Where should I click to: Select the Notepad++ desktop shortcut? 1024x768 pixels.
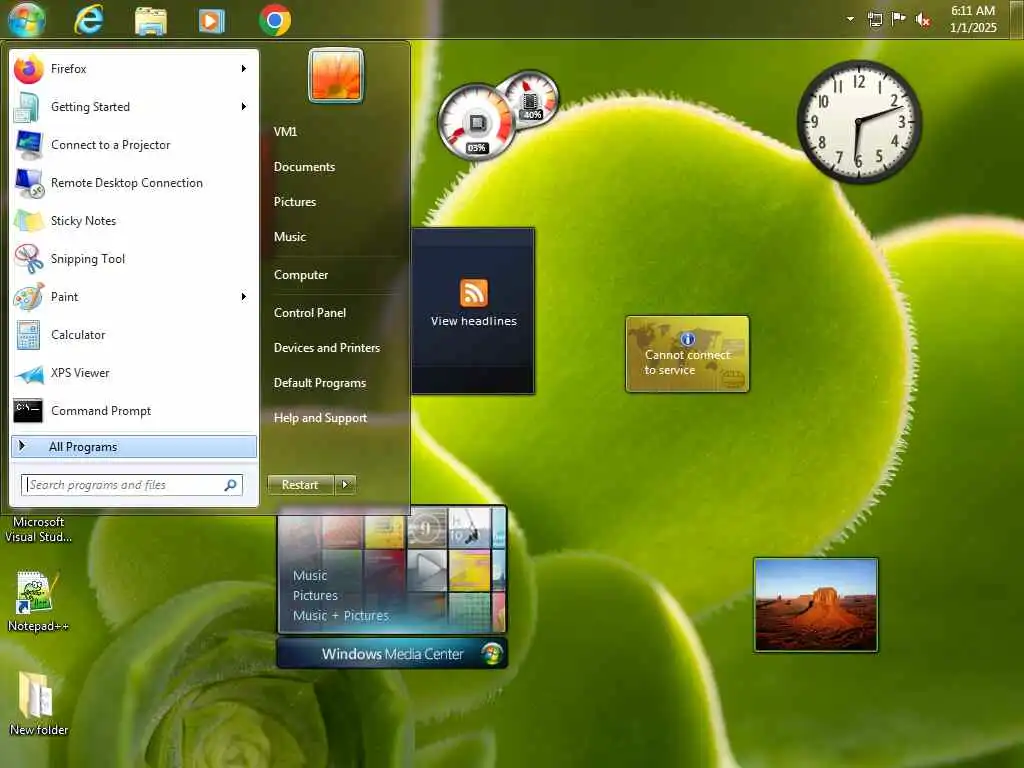(38, 601)
